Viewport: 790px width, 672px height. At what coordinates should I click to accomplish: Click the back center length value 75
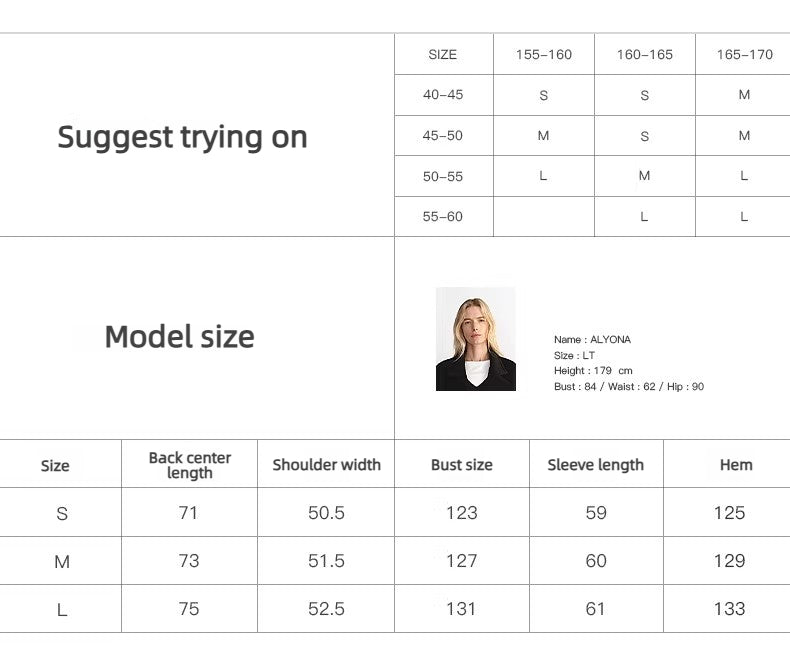pos(189,609)
